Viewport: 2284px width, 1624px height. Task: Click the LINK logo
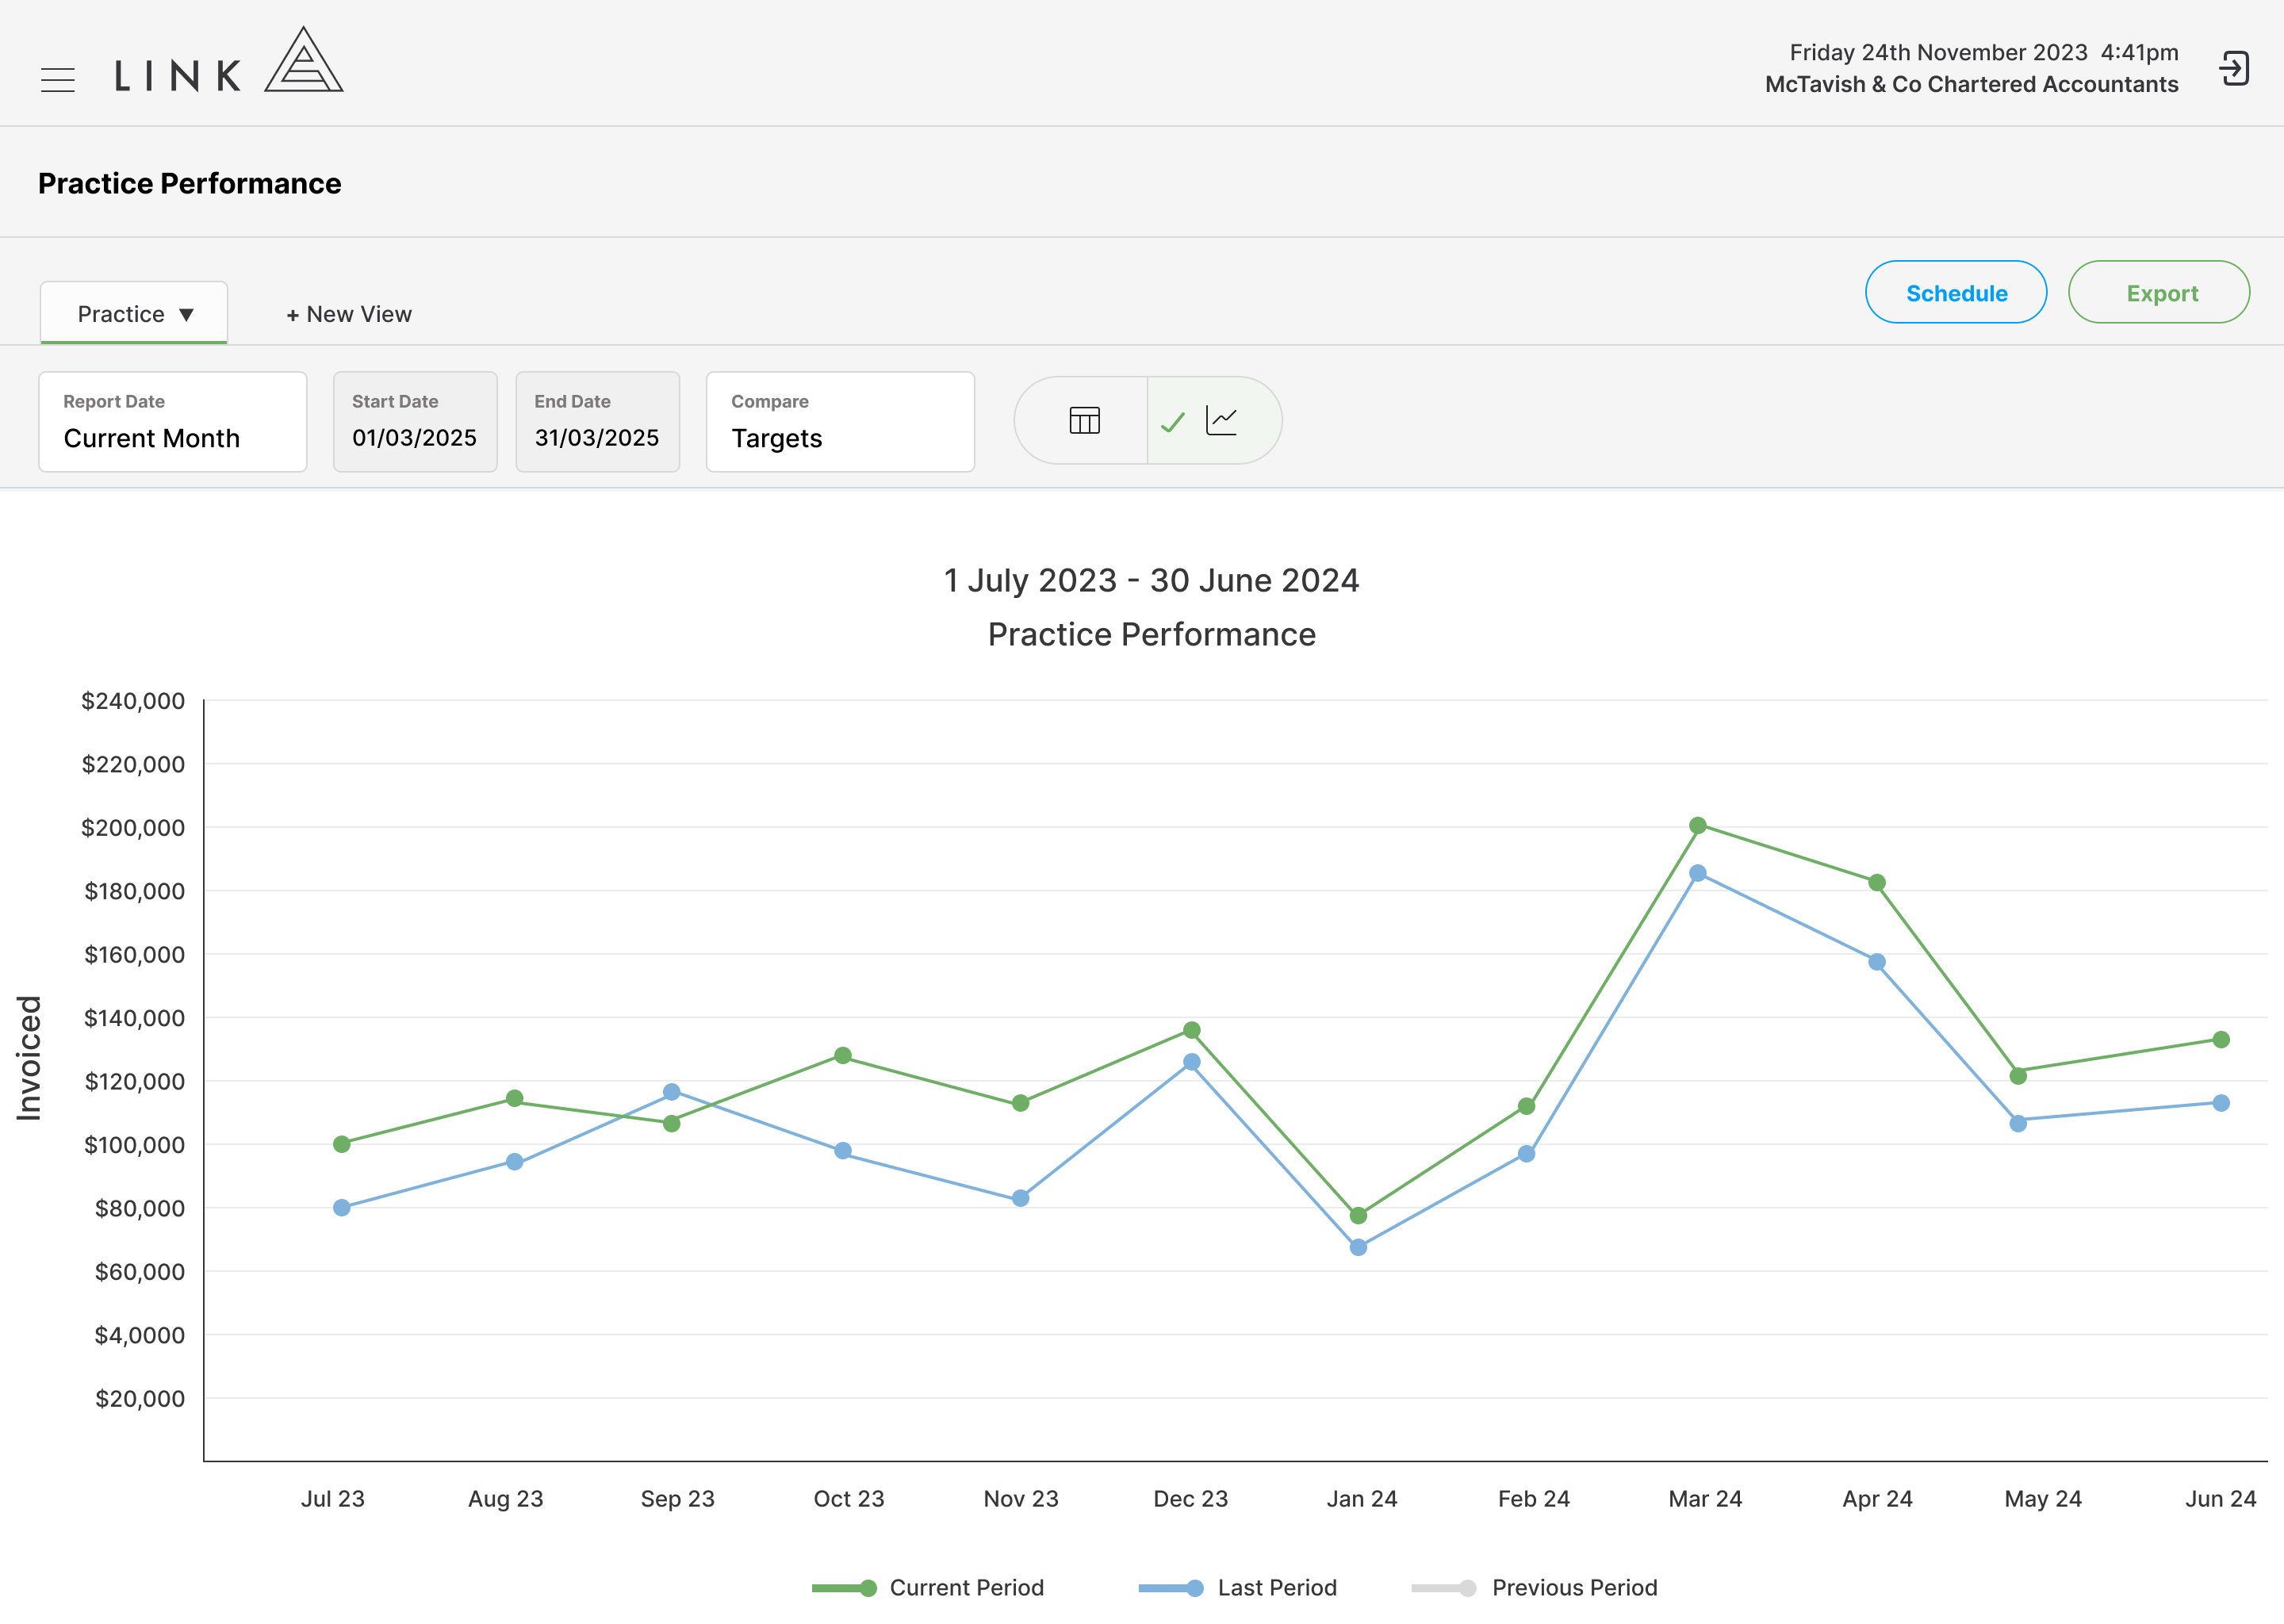pos(229,60)
